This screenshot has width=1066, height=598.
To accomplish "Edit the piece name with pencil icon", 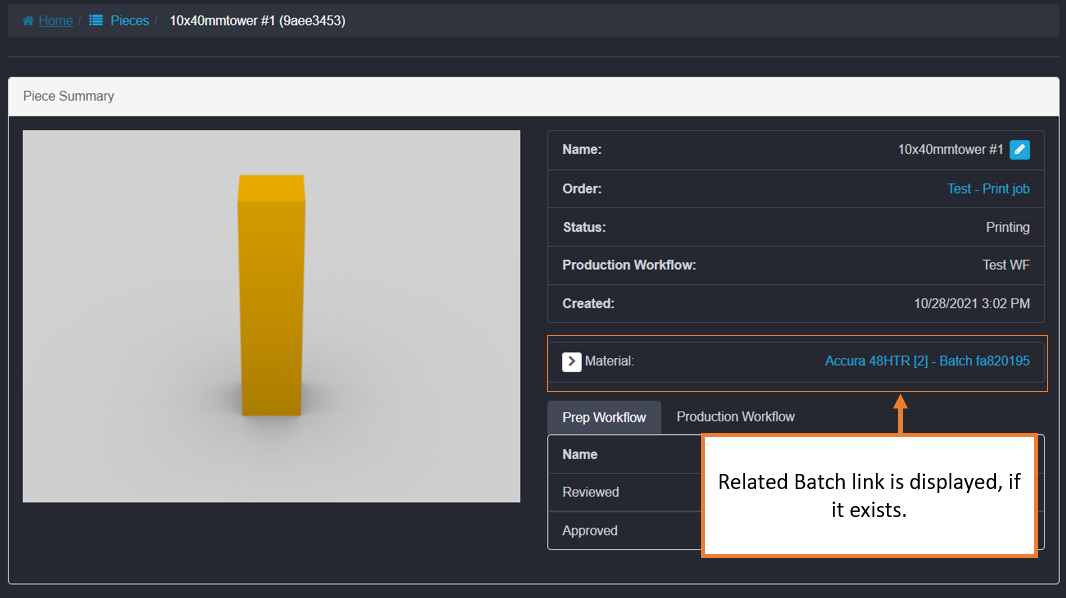I will pos(1019,150).
